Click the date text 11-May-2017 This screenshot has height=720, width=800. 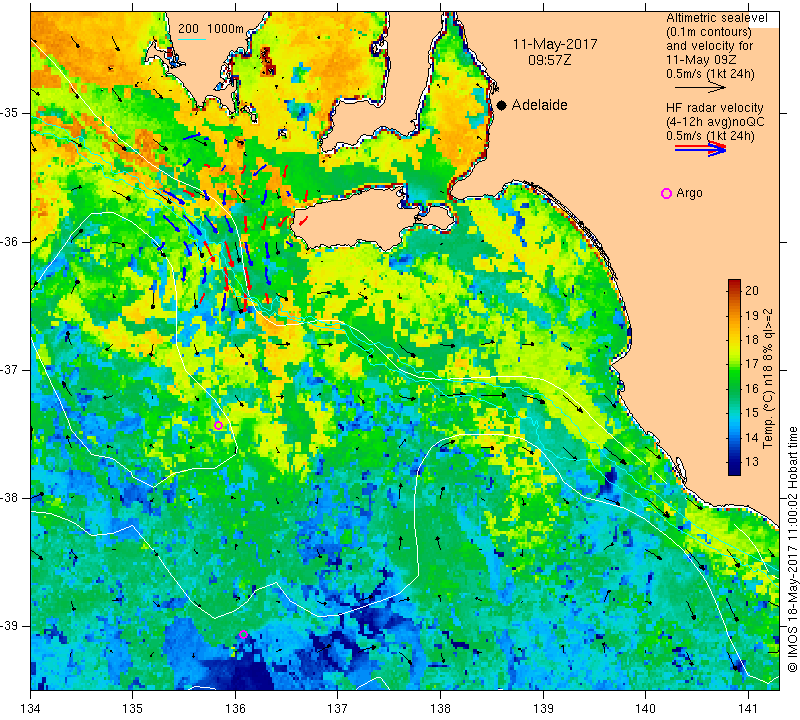(x=555, y=44)
